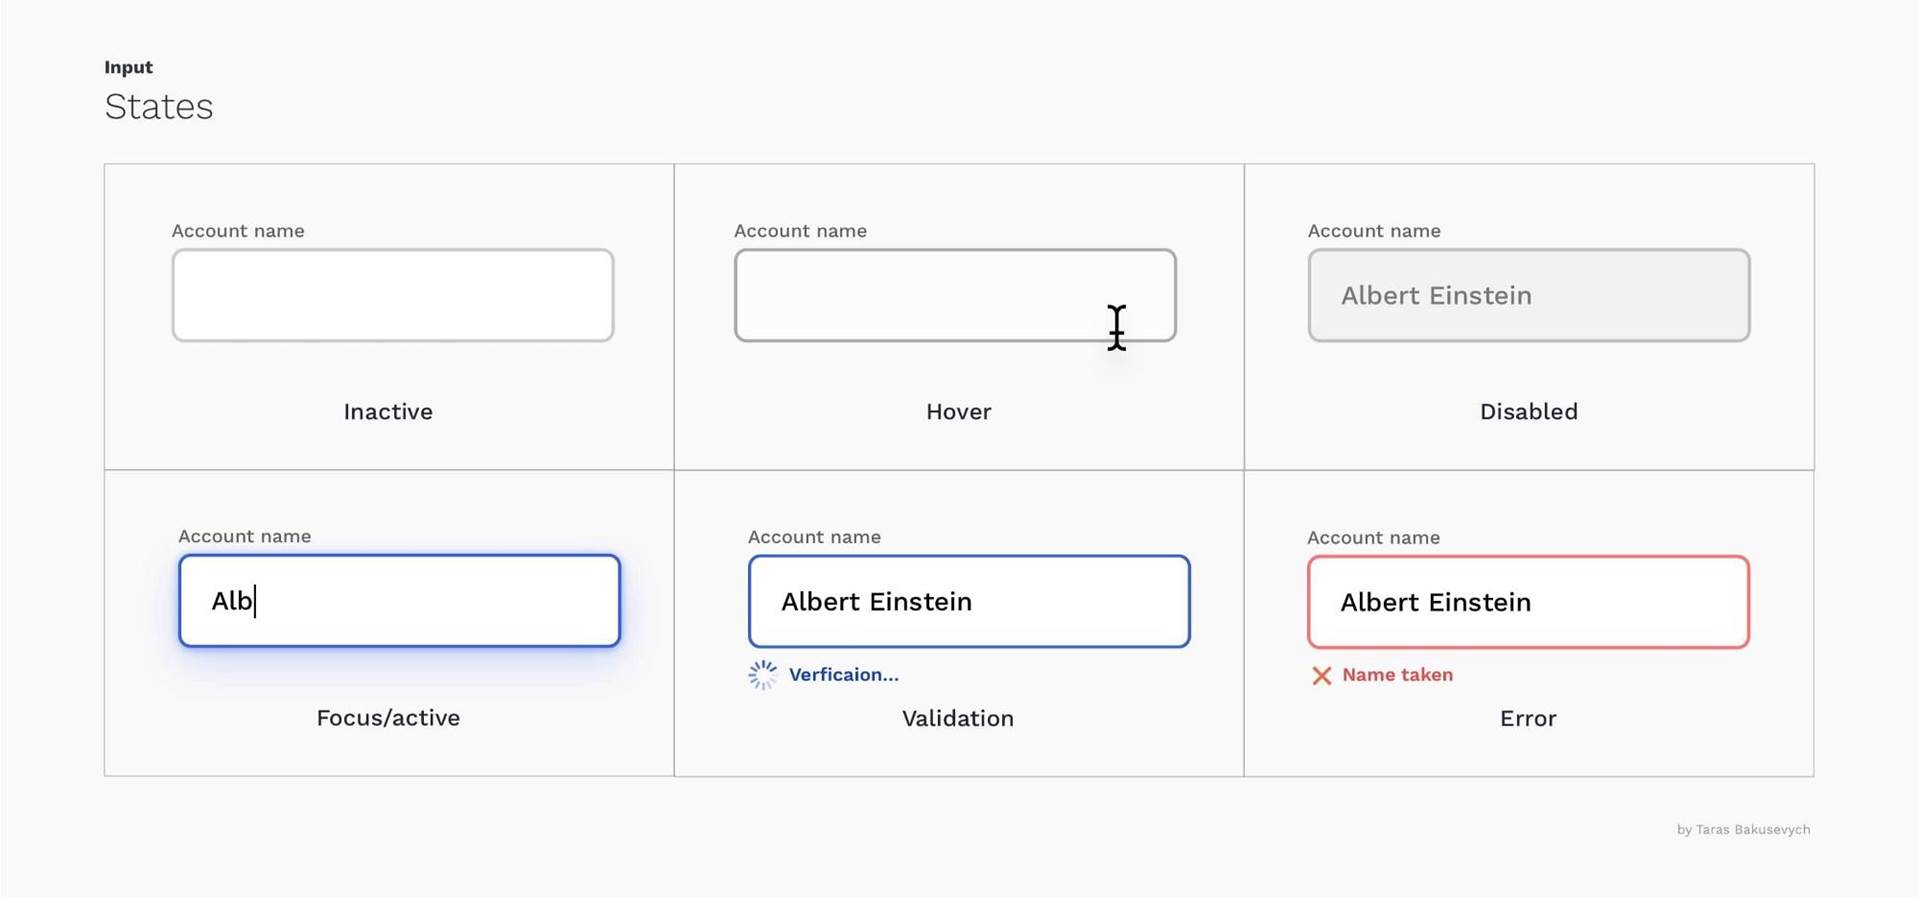Click 'Account name' label above the focused field
This screenshot has width=1918, height=897.
[x=244, y=536]
